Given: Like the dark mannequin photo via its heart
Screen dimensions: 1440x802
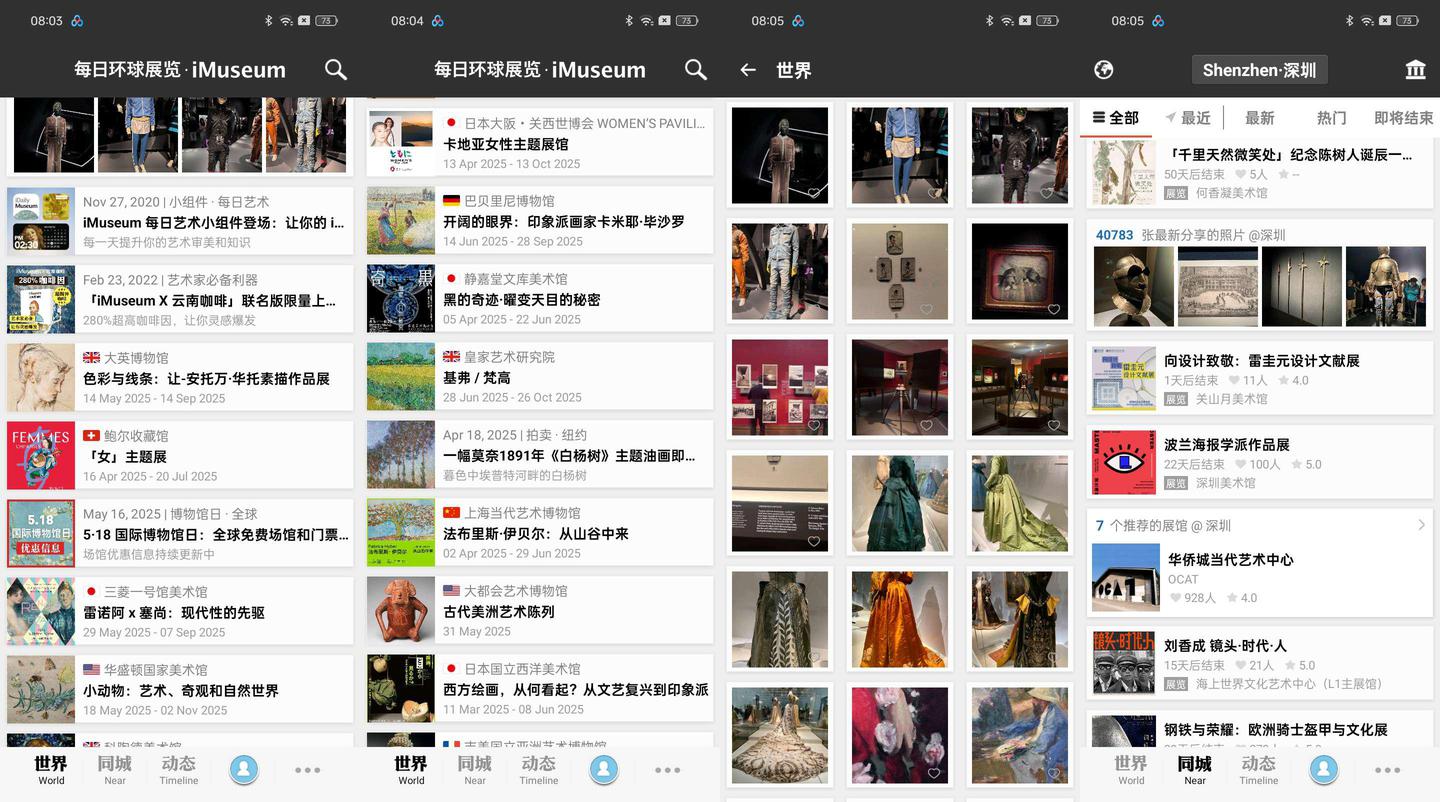Looking at the screenshot, I should (x=814, y=194).
